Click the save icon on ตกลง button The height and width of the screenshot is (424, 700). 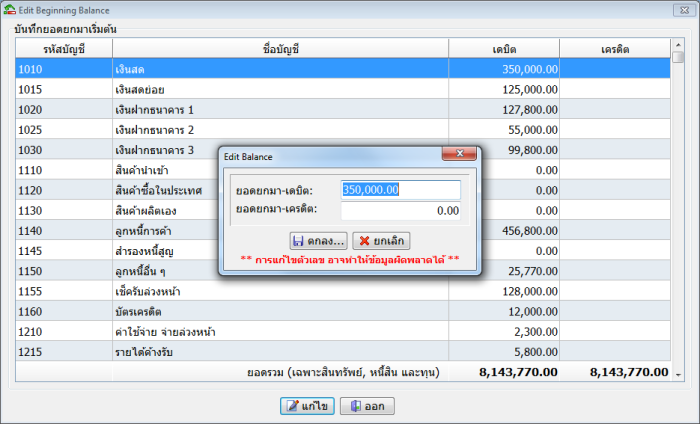[x=298, y=241]
